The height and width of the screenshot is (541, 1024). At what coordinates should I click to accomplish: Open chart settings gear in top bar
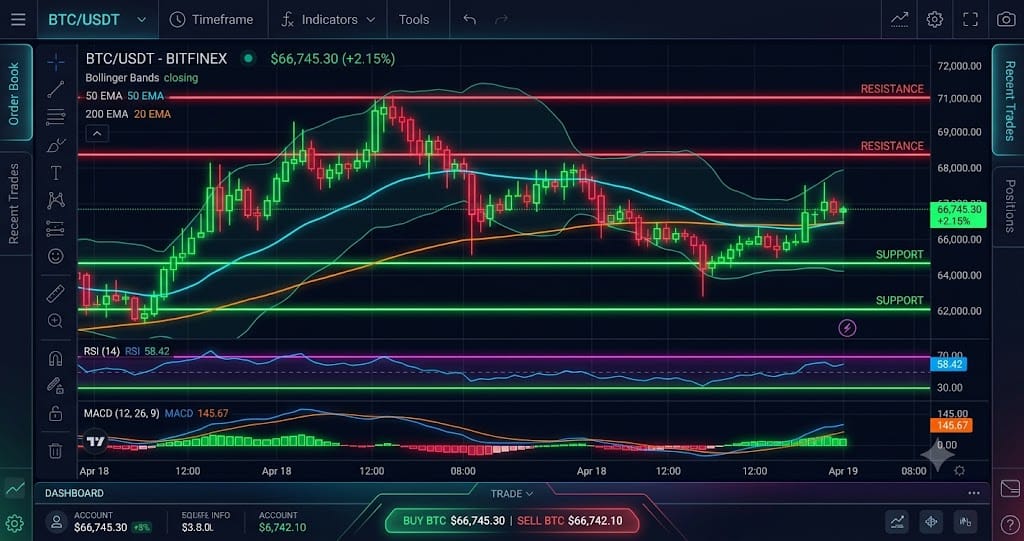[935, 20]
